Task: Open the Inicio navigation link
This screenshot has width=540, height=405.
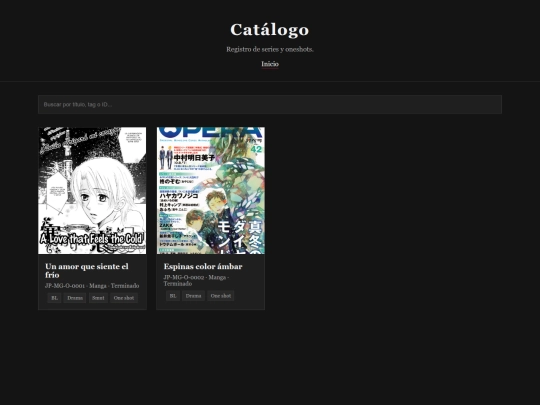Action: 270,64
